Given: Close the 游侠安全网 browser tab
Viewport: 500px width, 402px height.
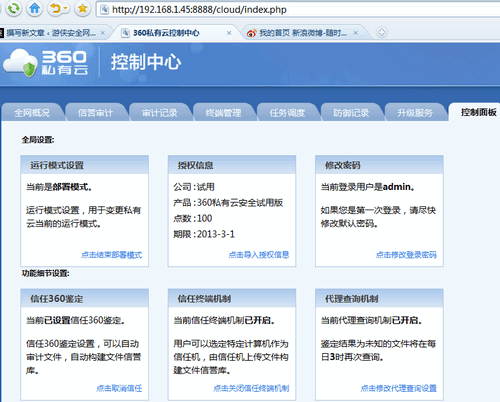Looking at the screenshot, I should tap(103, 33).
